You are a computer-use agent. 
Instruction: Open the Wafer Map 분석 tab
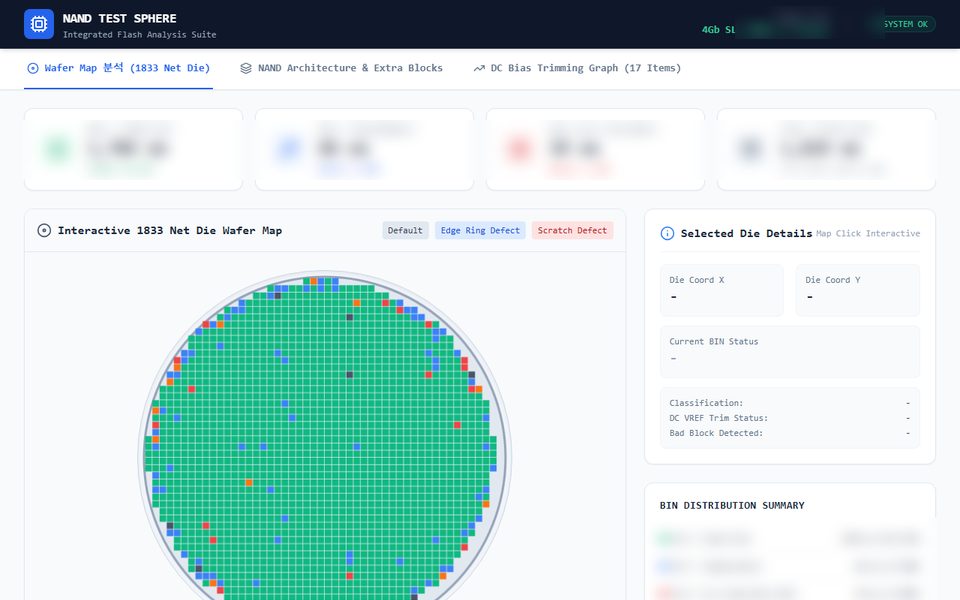[x=118, y=68]
